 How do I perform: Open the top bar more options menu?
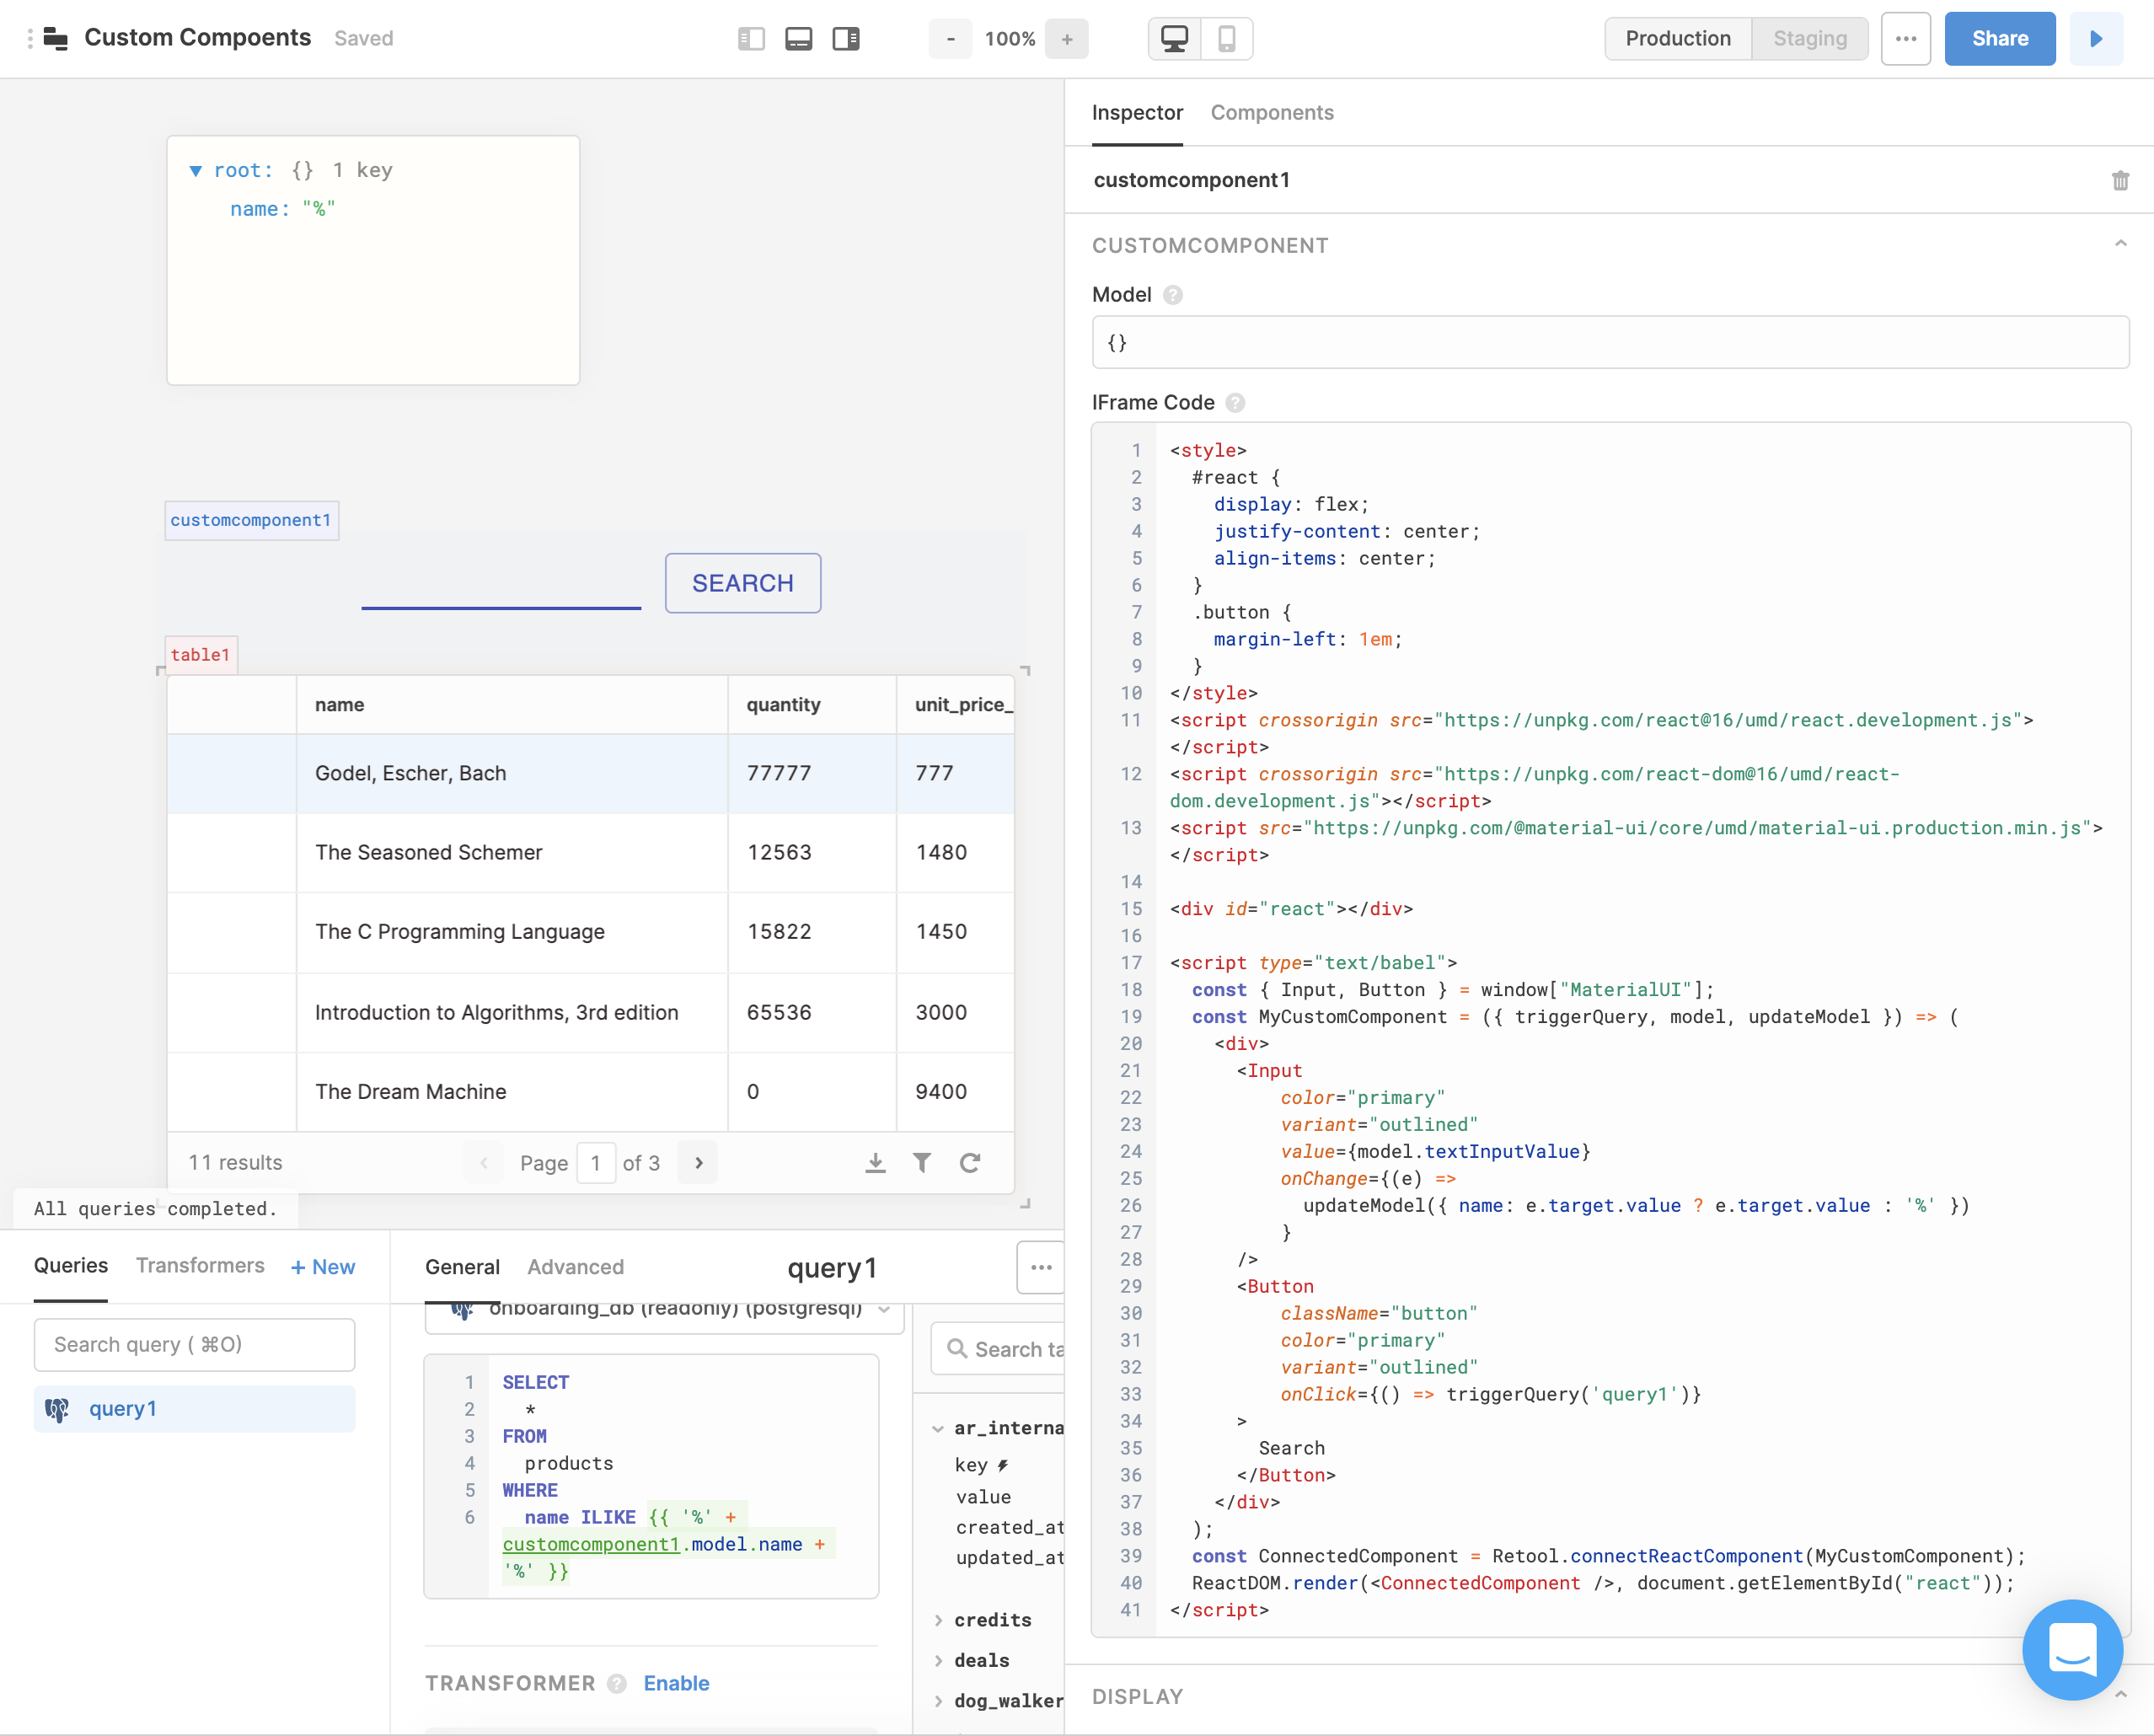pyautogui.click(x=1906, y=39)
